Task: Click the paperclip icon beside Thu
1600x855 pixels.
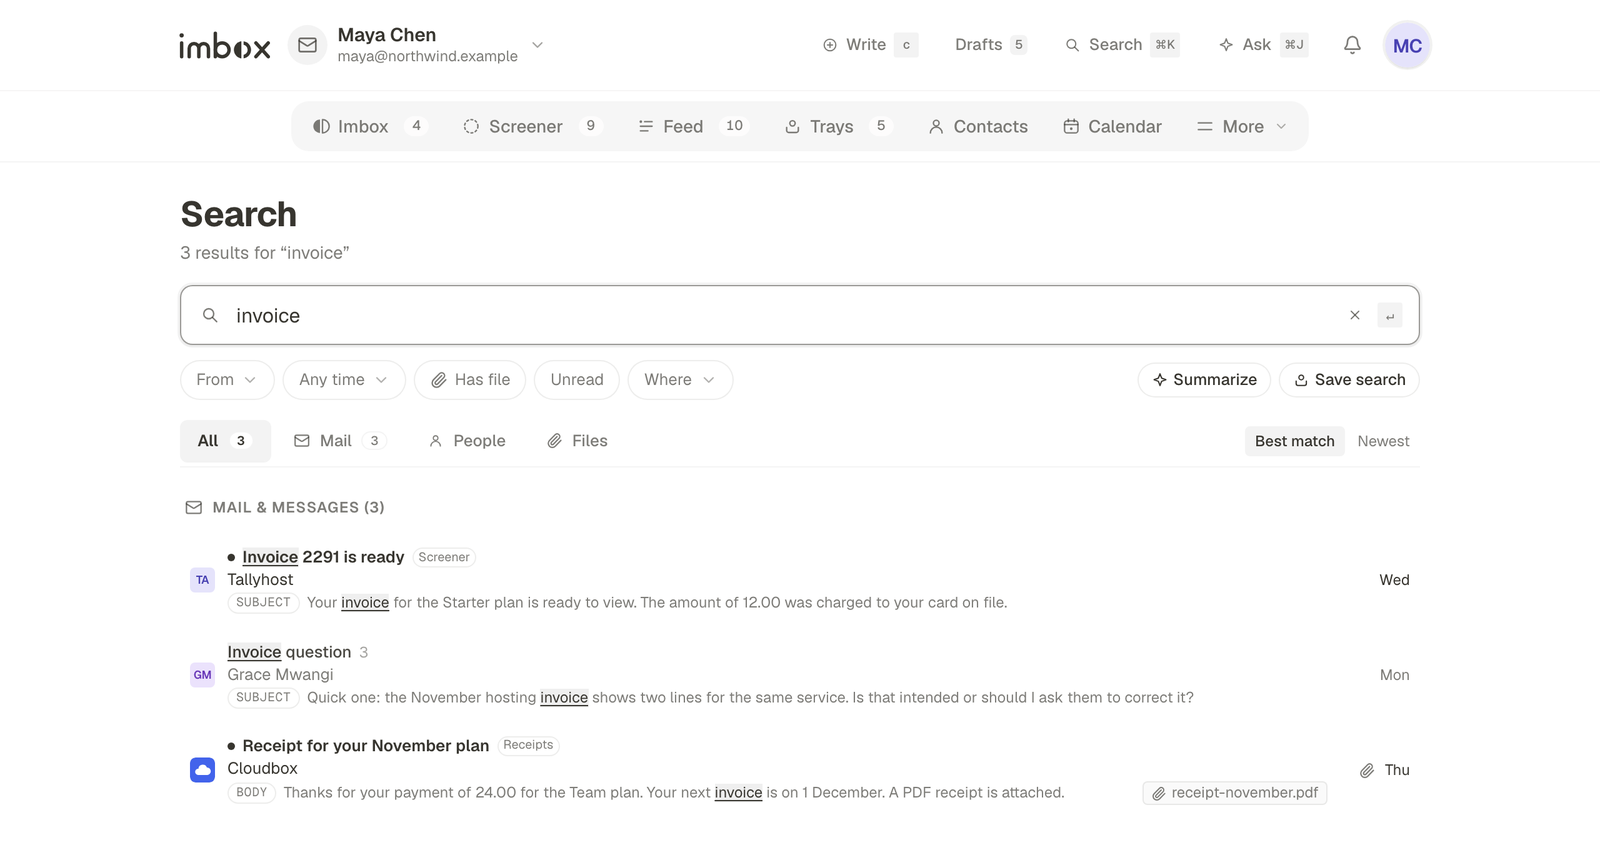Action: (x=1367, y=770)
